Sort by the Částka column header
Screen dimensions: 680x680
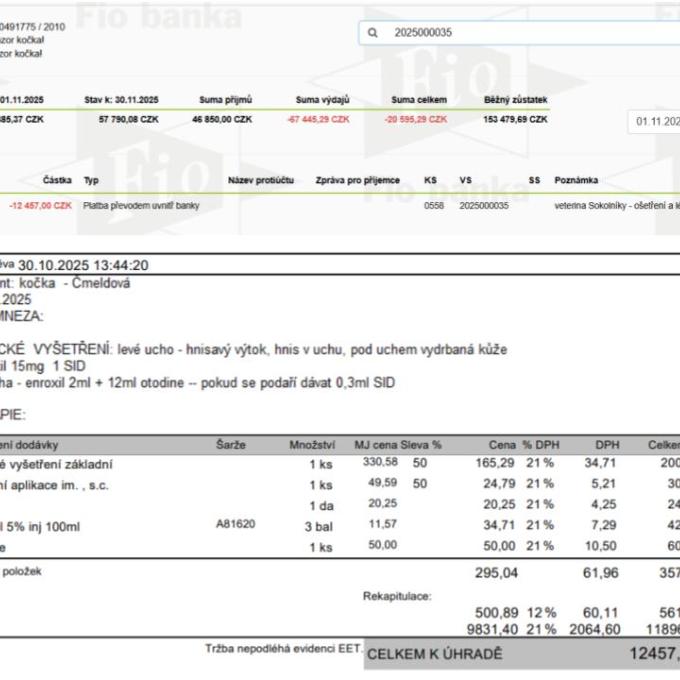(57, 180)
